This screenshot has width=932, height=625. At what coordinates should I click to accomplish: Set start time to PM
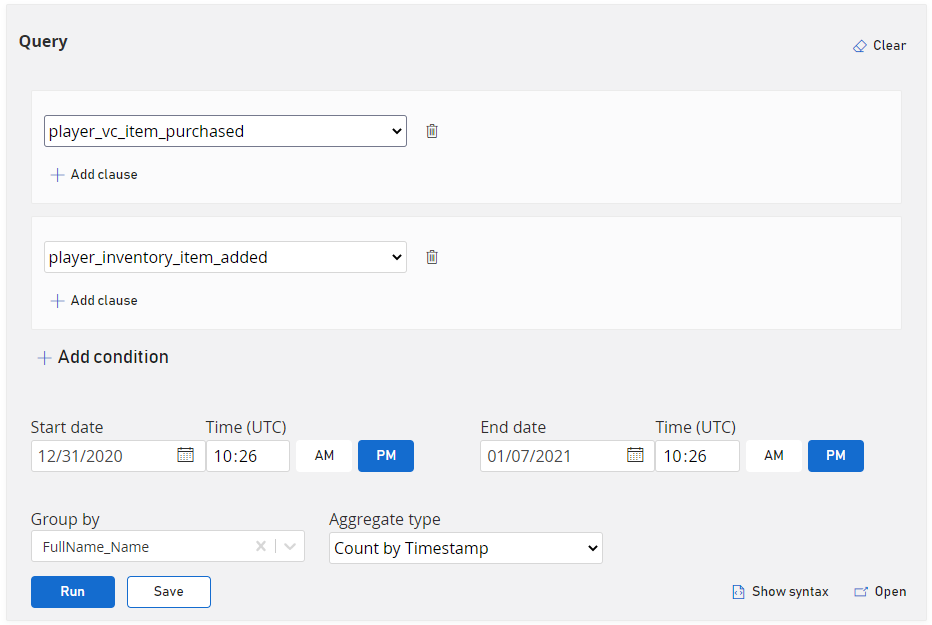click(386, 456)
